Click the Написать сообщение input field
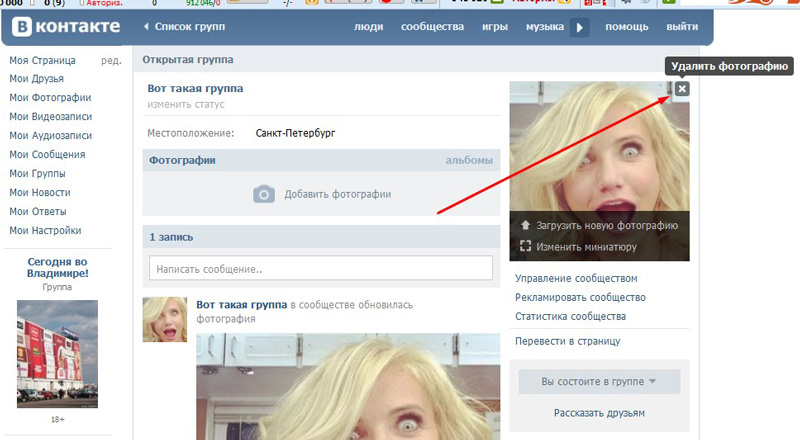This screenshot has width=800, height=440. click(321, 268)
